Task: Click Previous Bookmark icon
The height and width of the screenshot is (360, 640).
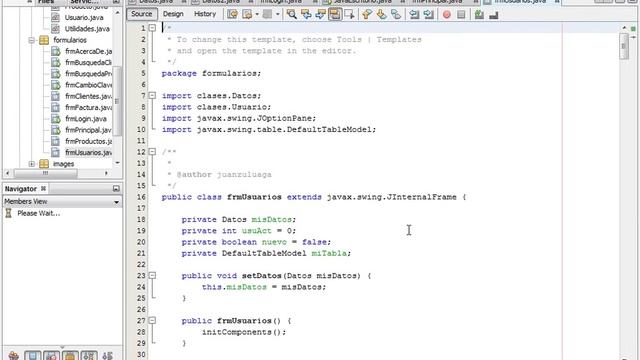Action: (367, 14)
